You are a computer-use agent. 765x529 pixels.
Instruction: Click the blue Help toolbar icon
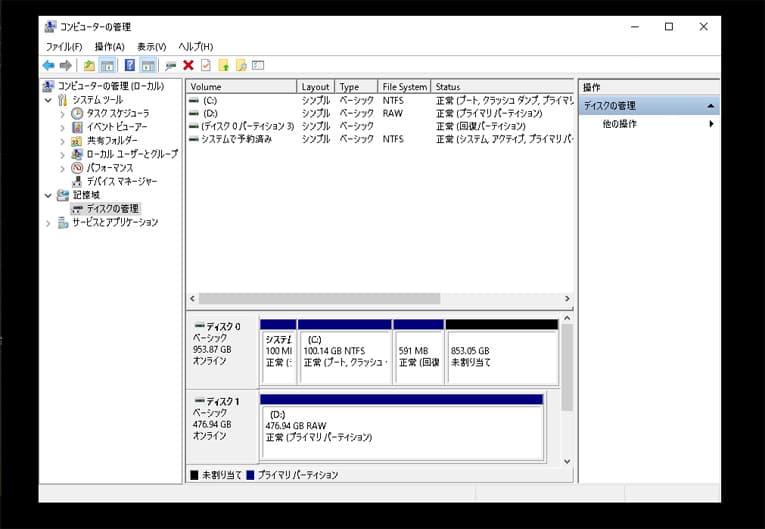coord(130,66)
